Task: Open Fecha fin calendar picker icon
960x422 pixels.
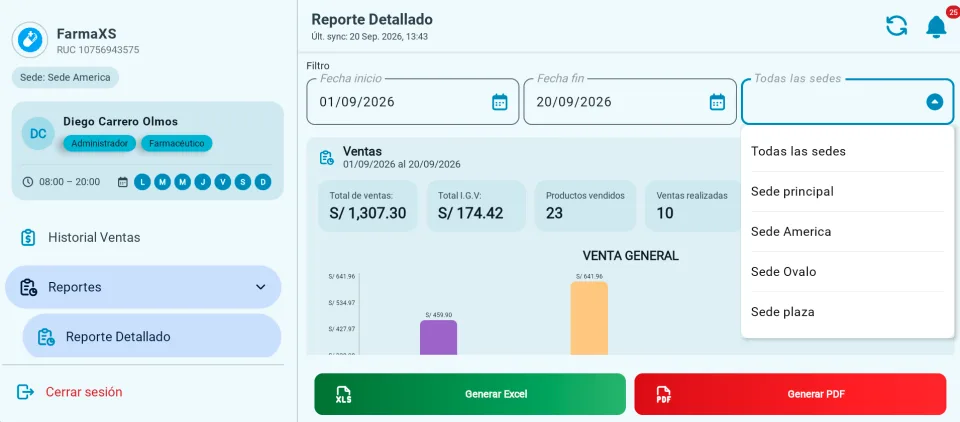Action: [x=717, y=102]
